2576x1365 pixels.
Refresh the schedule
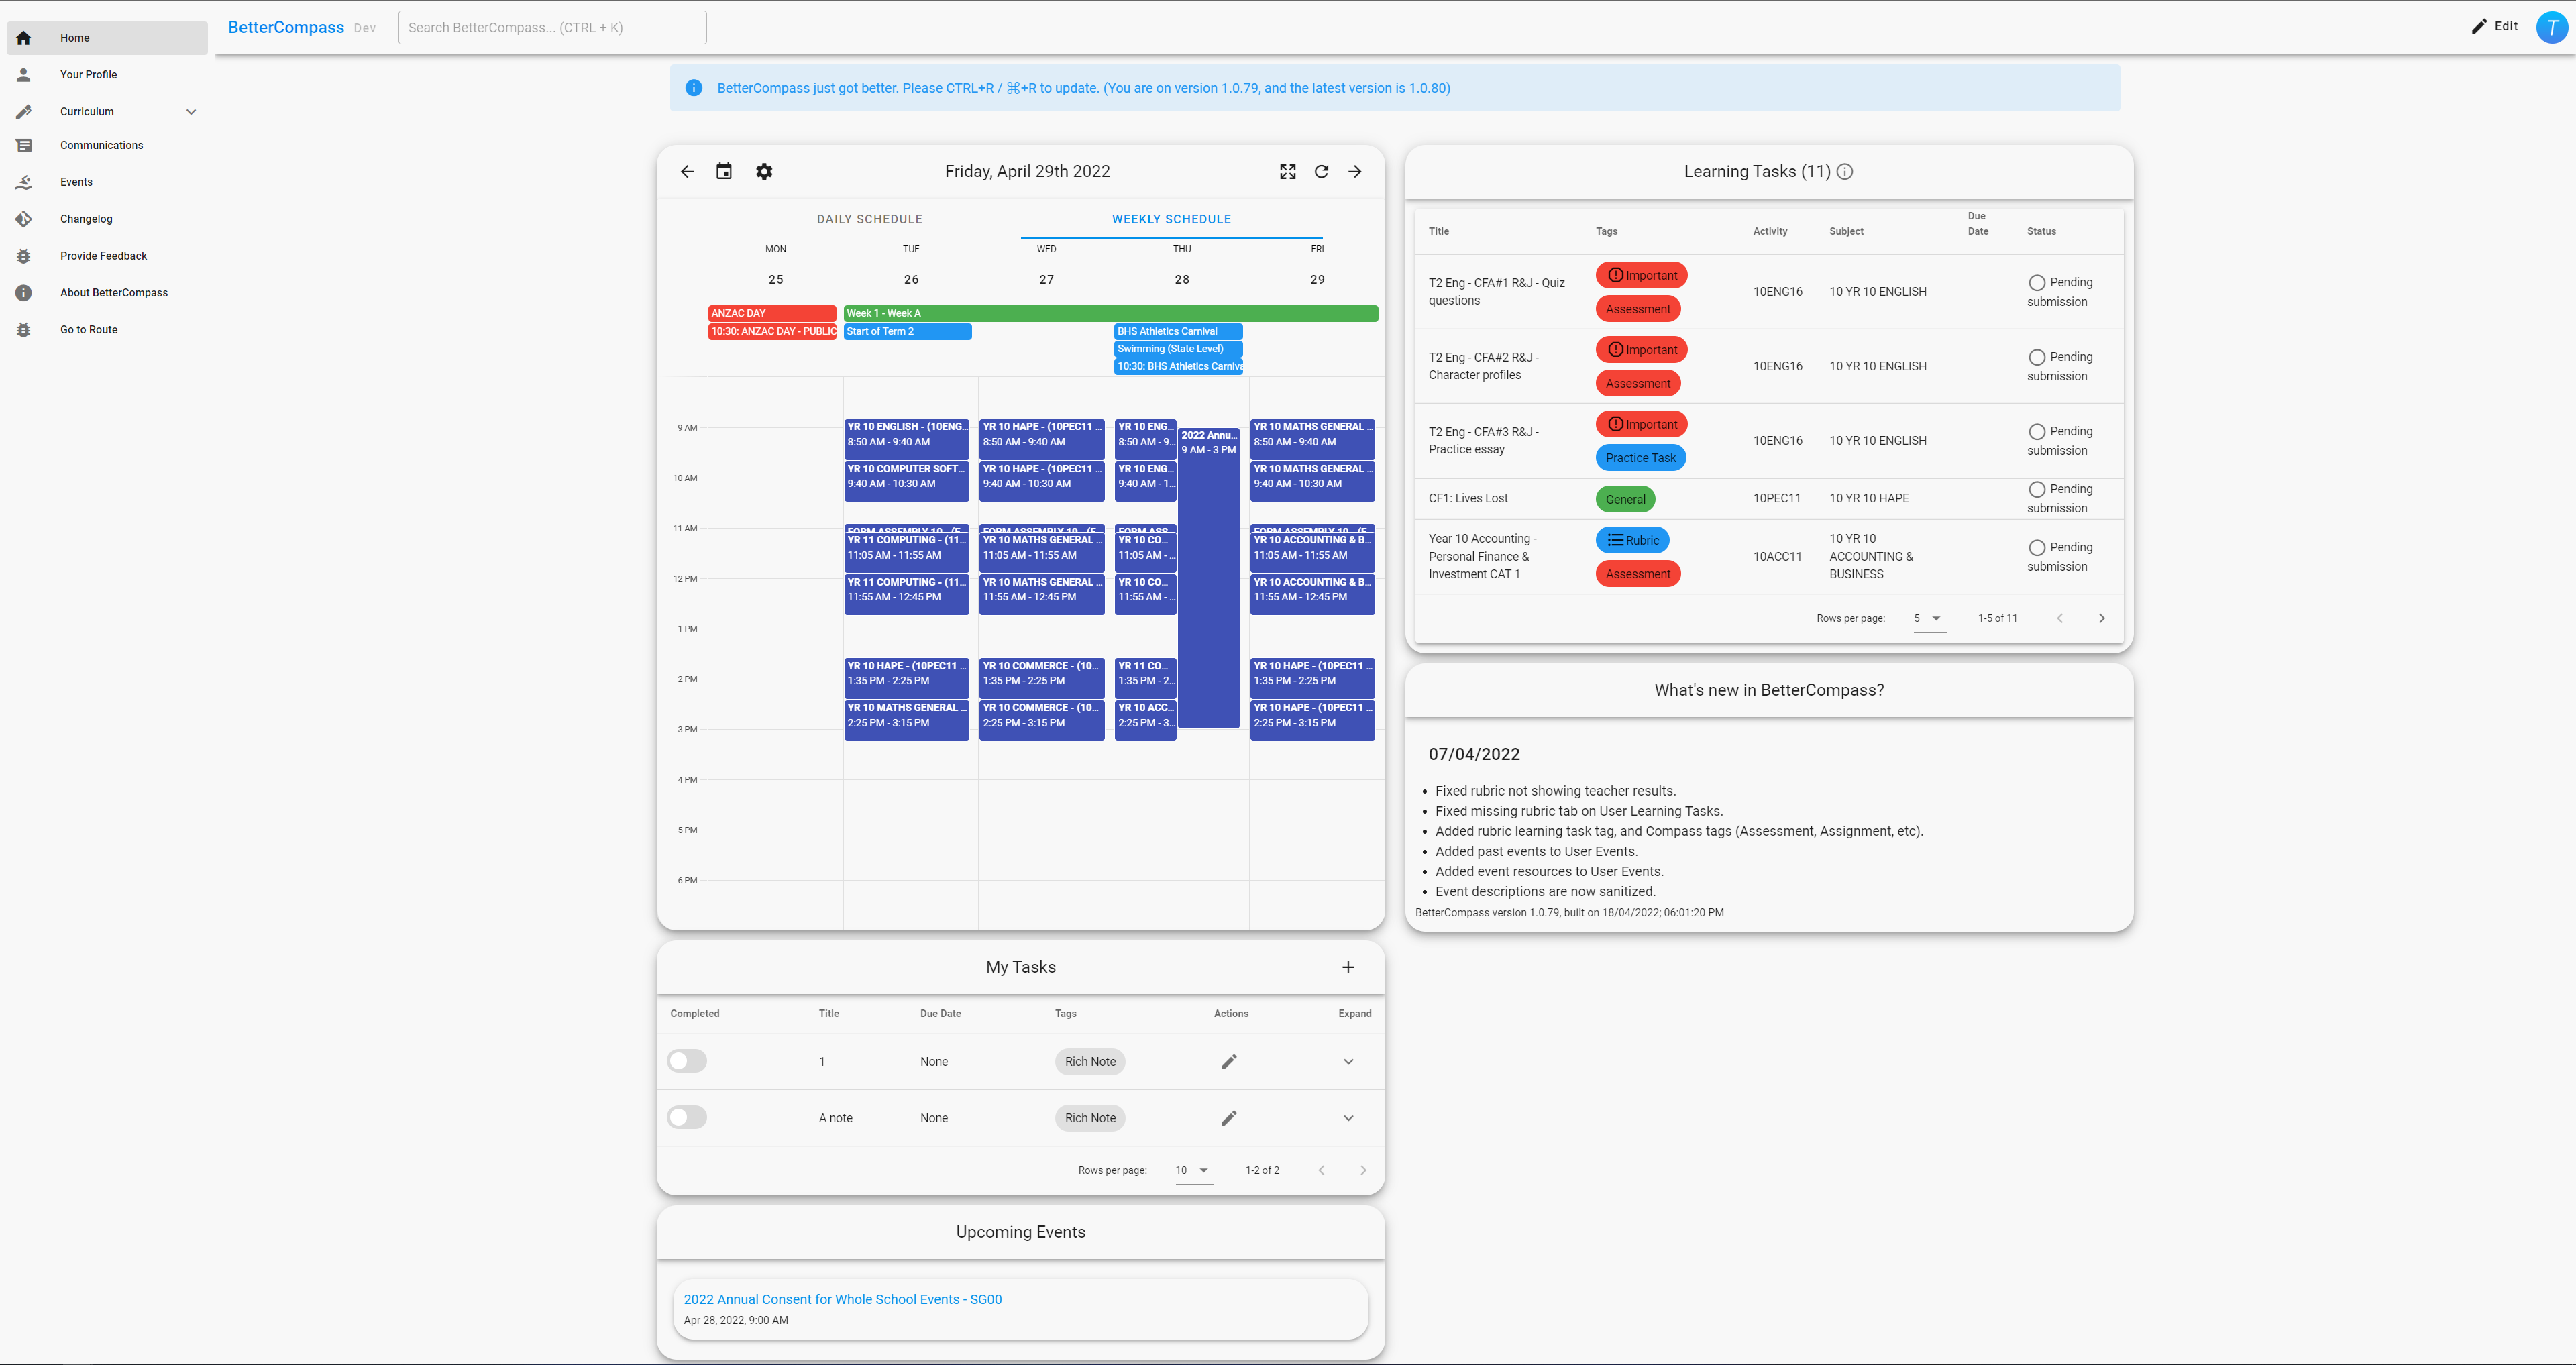coord(1321,171)
